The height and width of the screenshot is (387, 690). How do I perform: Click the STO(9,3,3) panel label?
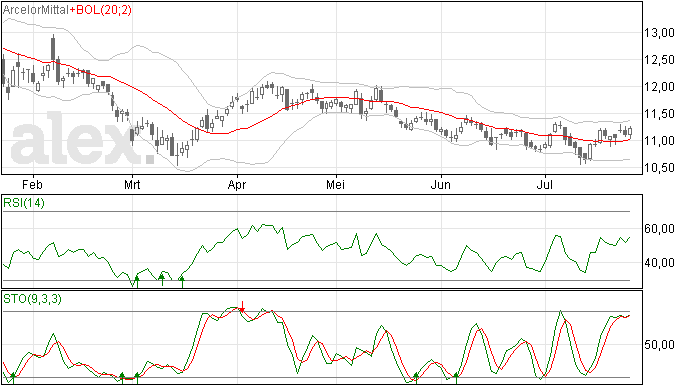click(32, 299)
